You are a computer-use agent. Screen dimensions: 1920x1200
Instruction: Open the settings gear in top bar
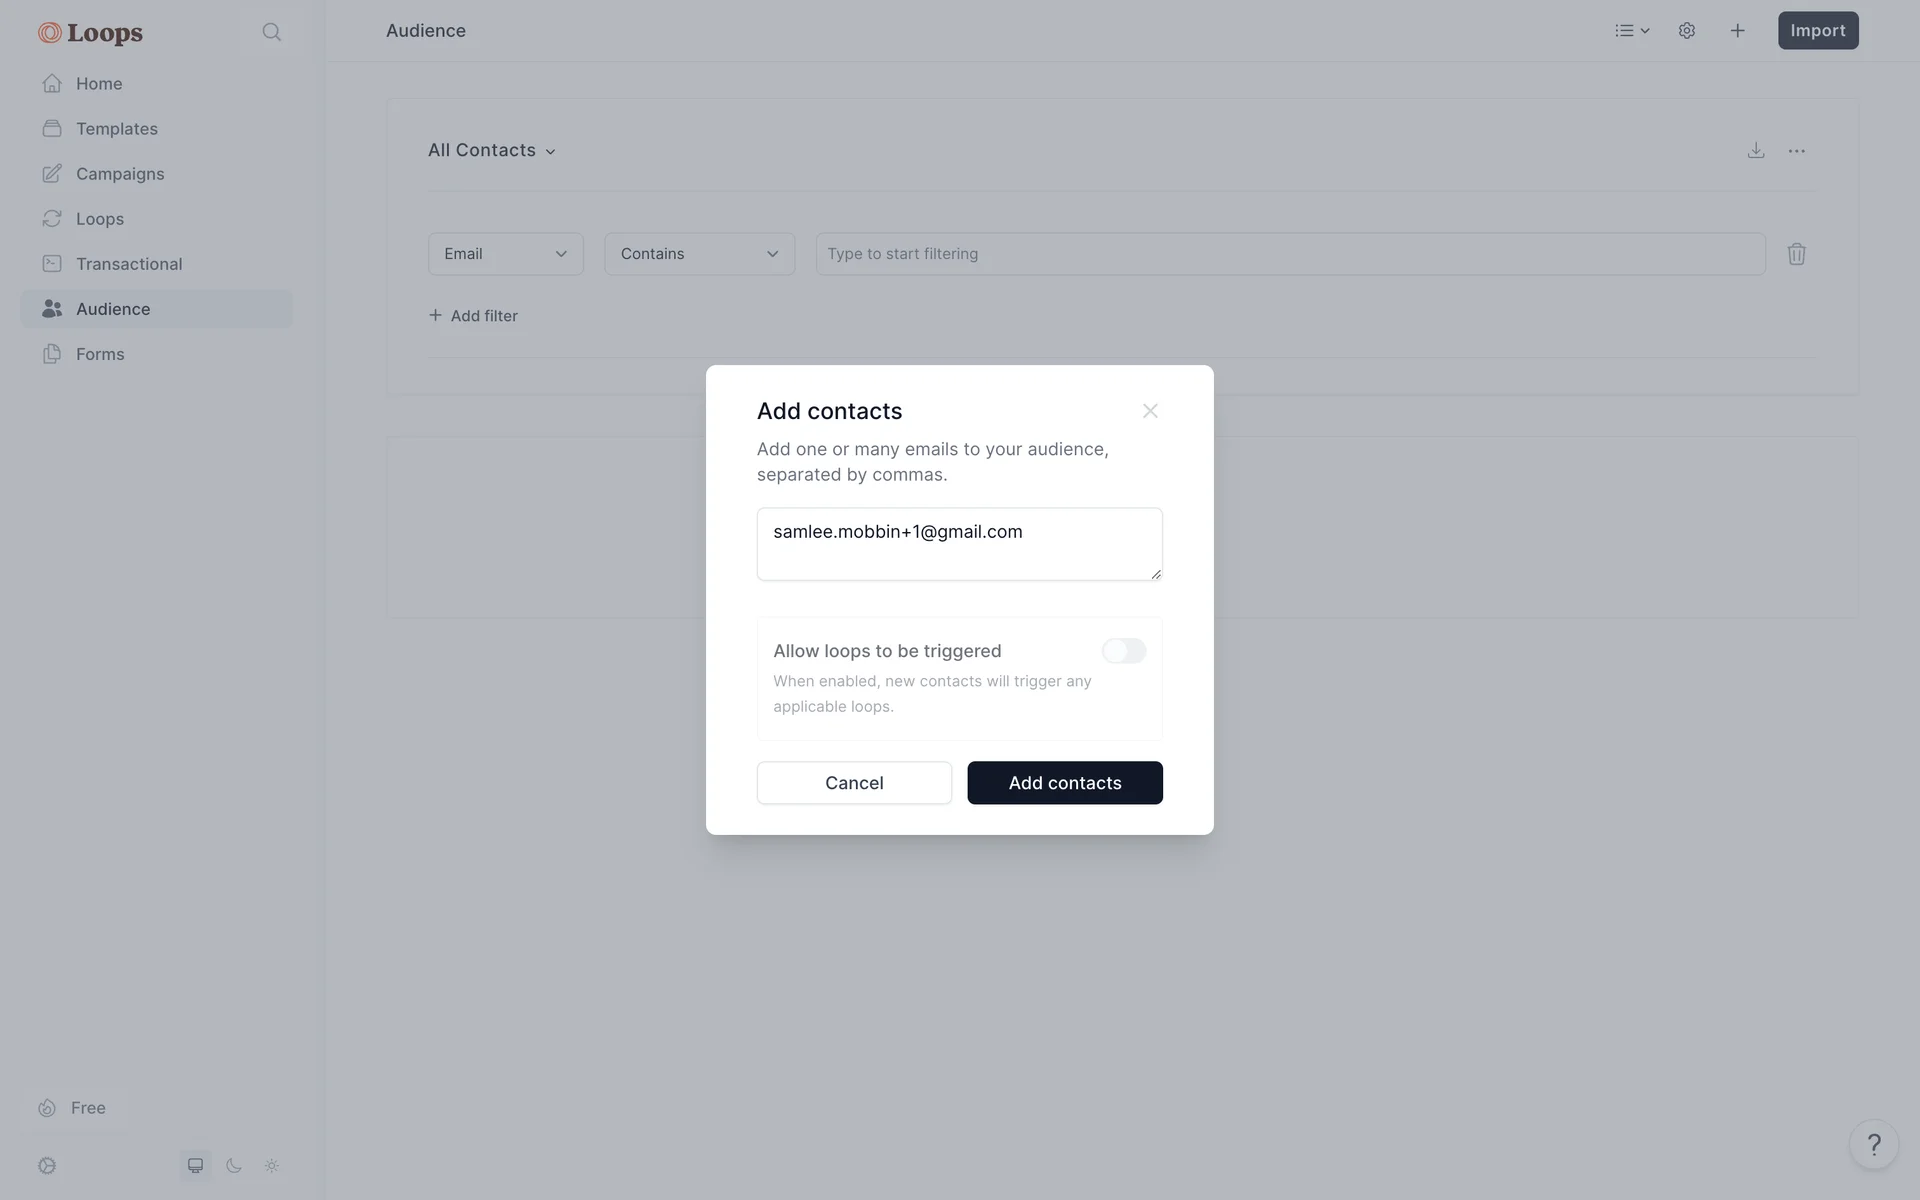(x=1687, y=31)
